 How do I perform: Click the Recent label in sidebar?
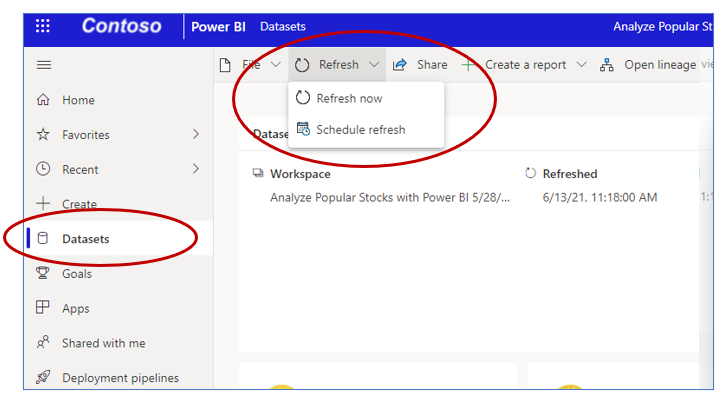pos(80,170)
